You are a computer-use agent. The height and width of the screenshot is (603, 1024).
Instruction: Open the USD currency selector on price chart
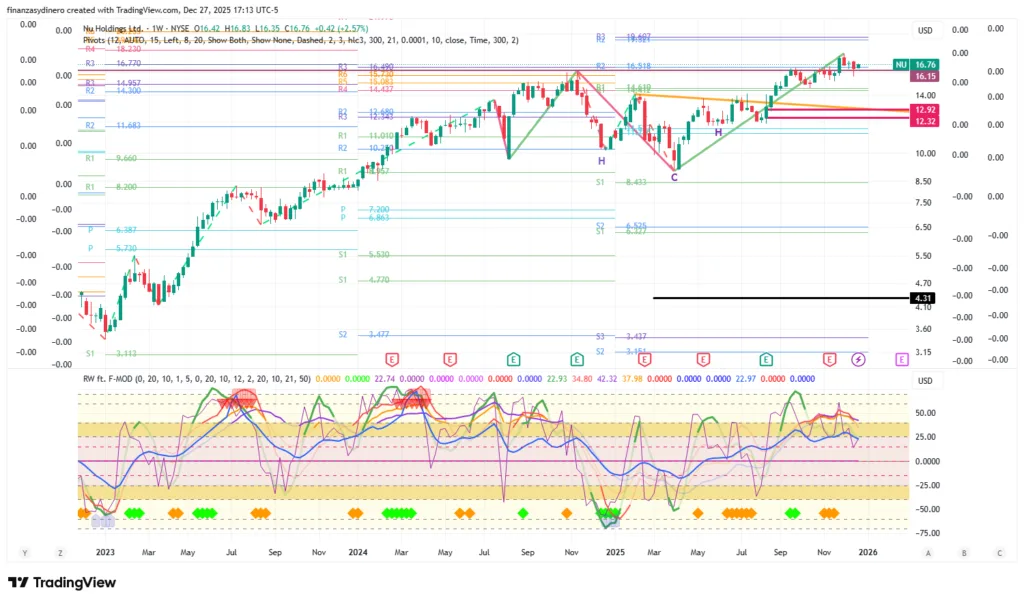pyautogui.click(x=925, y=30)
